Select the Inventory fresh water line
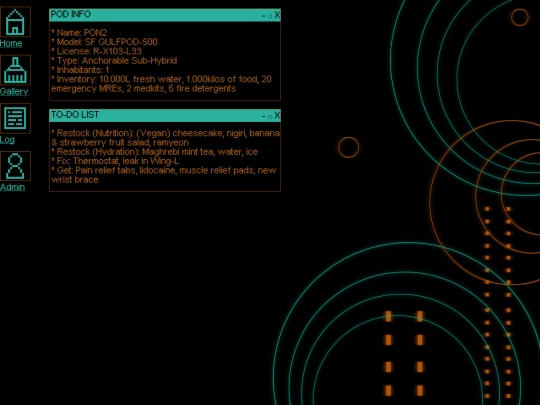The width and height of the screenshot is (540, 405). click(x=162, y=79)
